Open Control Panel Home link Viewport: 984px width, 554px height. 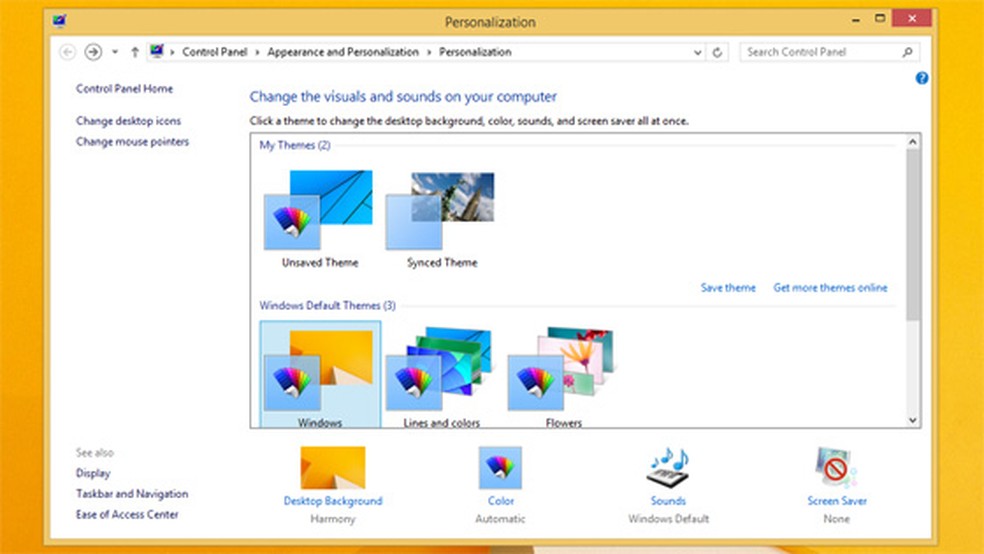pos(124,88)
